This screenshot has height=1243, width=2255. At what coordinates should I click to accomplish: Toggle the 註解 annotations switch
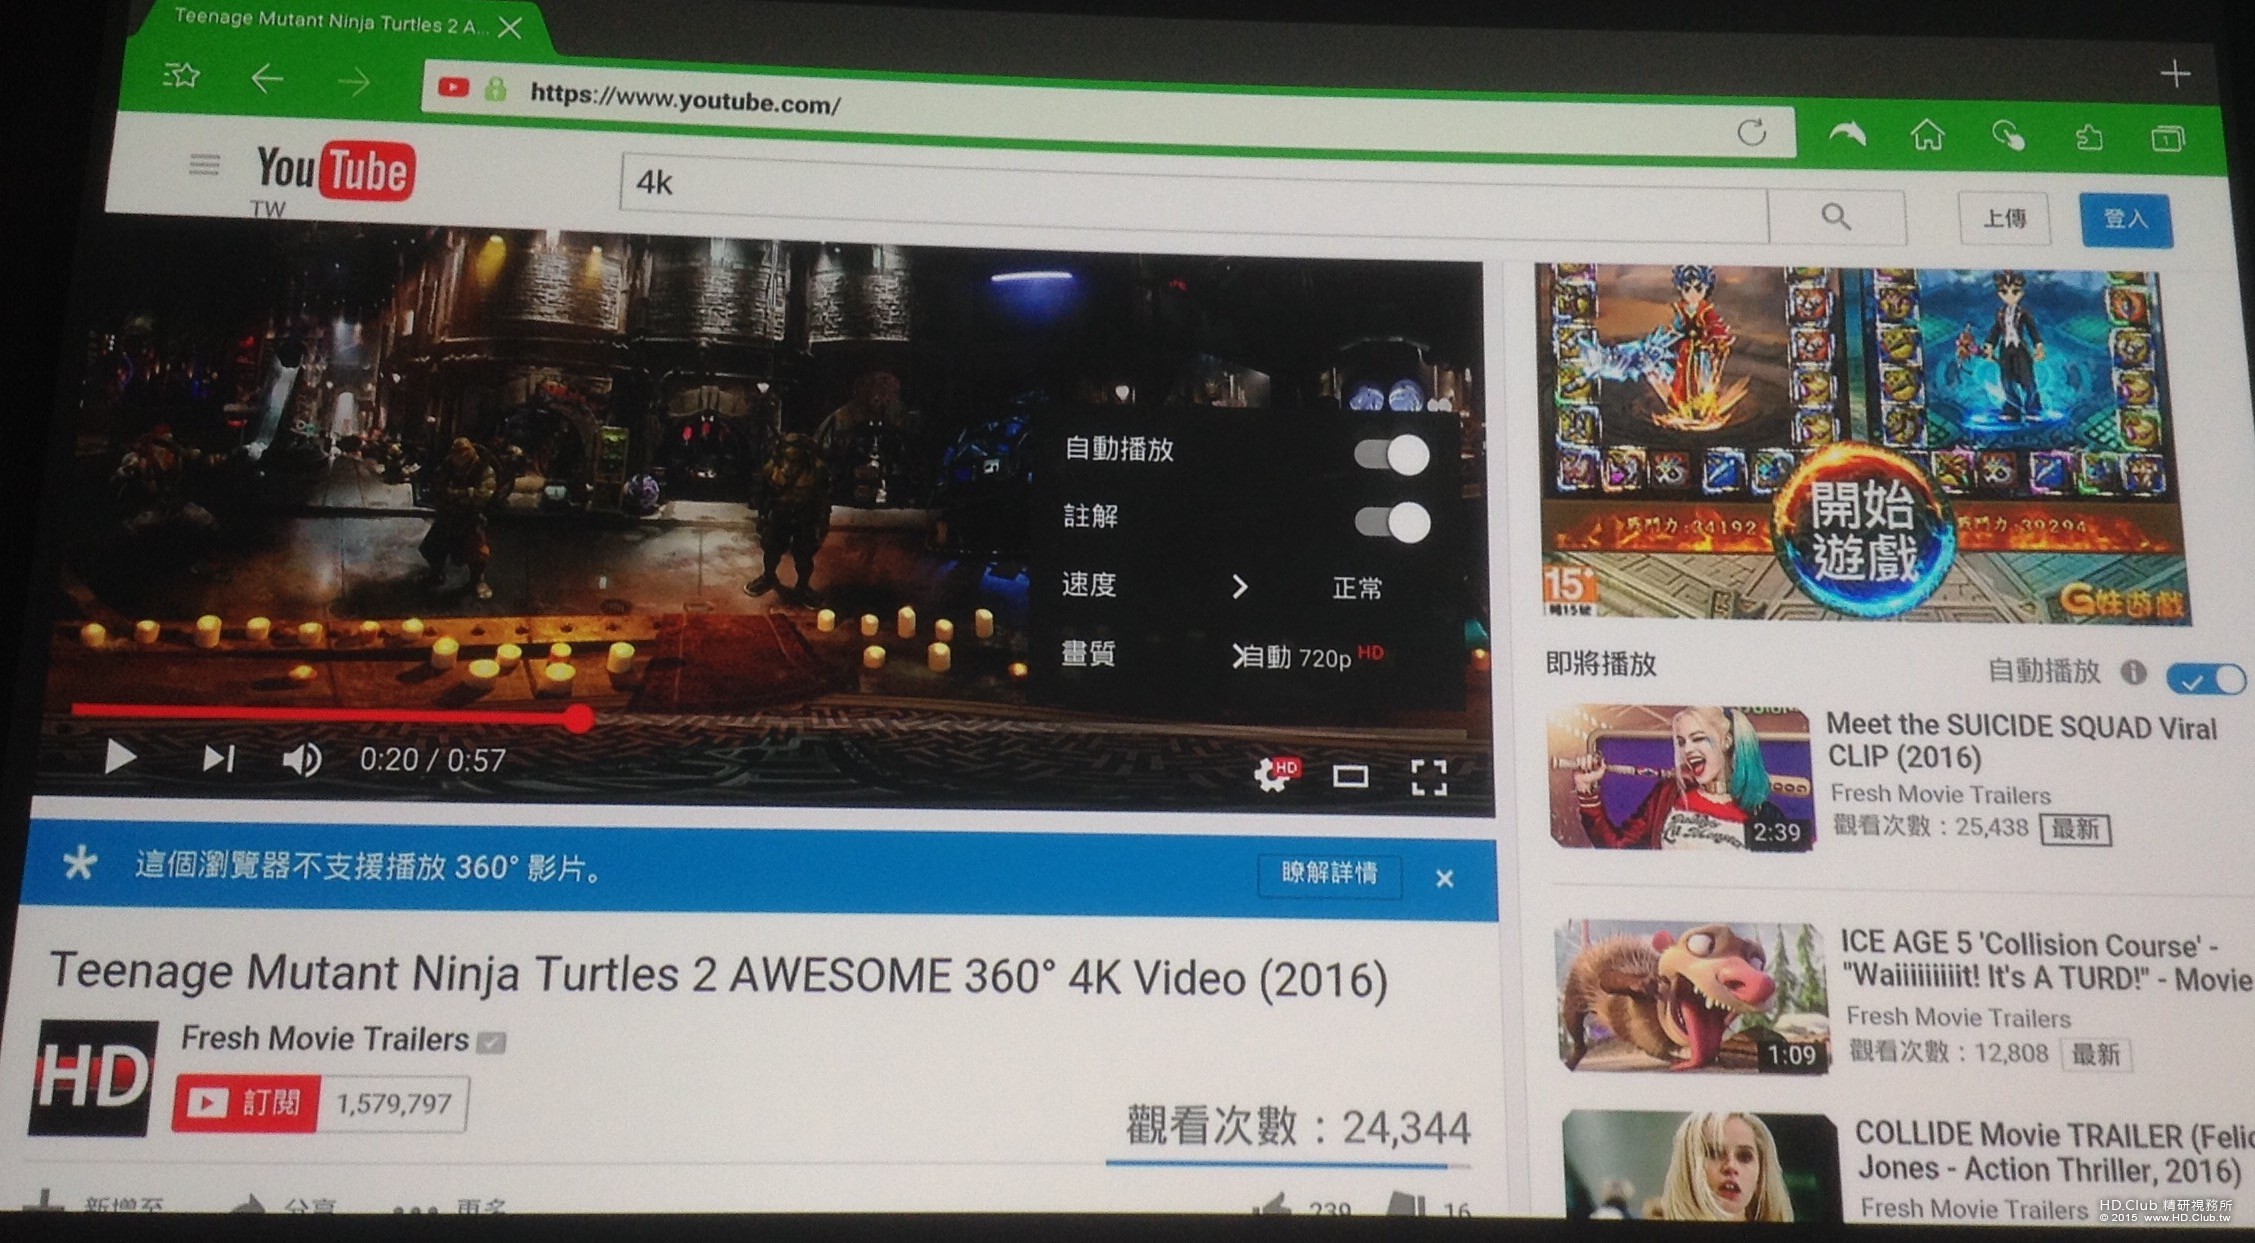pyautogui.click(x=1392, y=522)
